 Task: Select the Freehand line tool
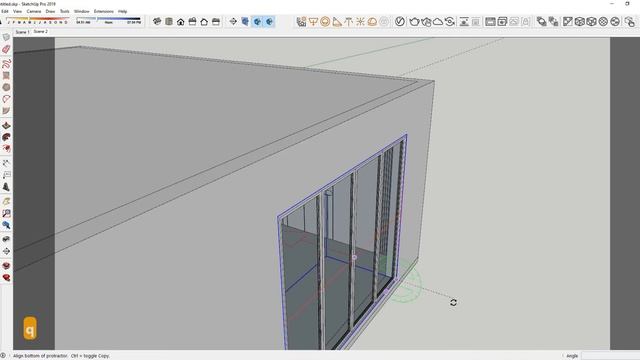coord(6,63)
